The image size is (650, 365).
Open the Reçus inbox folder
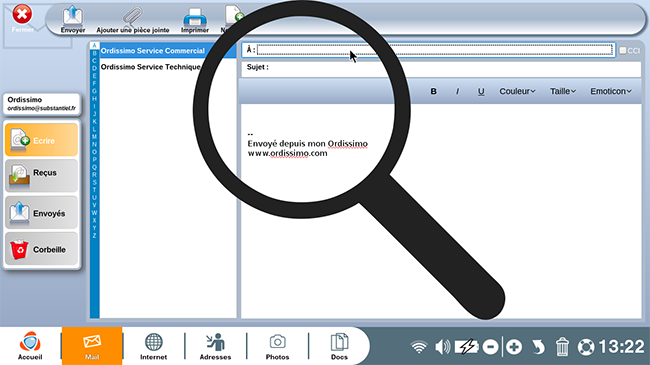pyautogui.click(x=41, y=175)
